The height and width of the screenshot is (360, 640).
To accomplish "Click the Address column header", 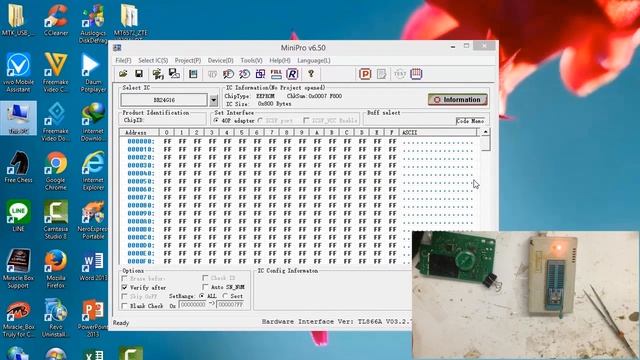I will pyautogui.click(x=139, y=132).
